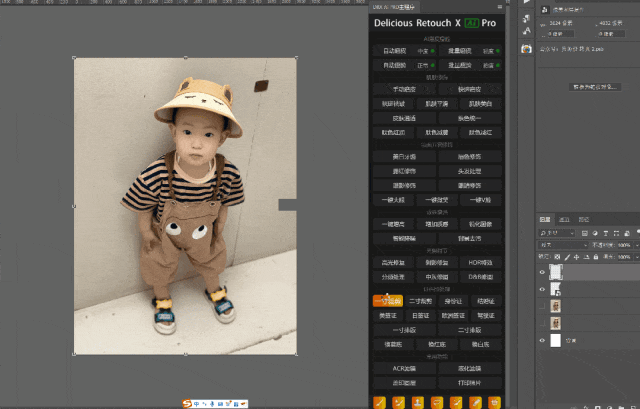Click the 一寸排版 button

click(x=404, y=330)
